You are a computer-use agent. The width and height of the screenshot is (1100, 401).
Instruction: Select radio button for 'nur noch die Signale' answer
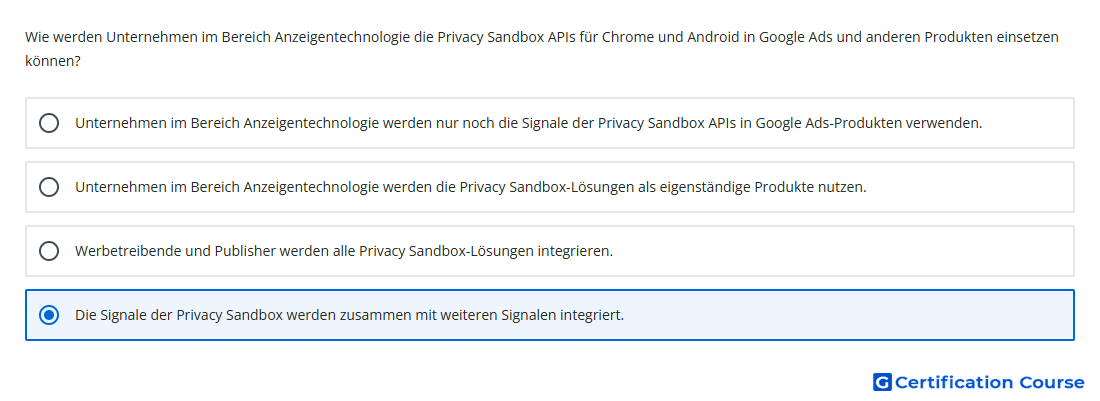click(x=49, y=123)
